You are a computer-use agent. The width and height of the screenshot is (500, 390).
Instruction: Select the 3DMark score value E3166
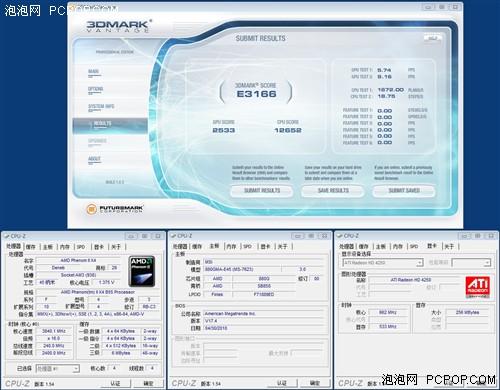coord(256,94)
